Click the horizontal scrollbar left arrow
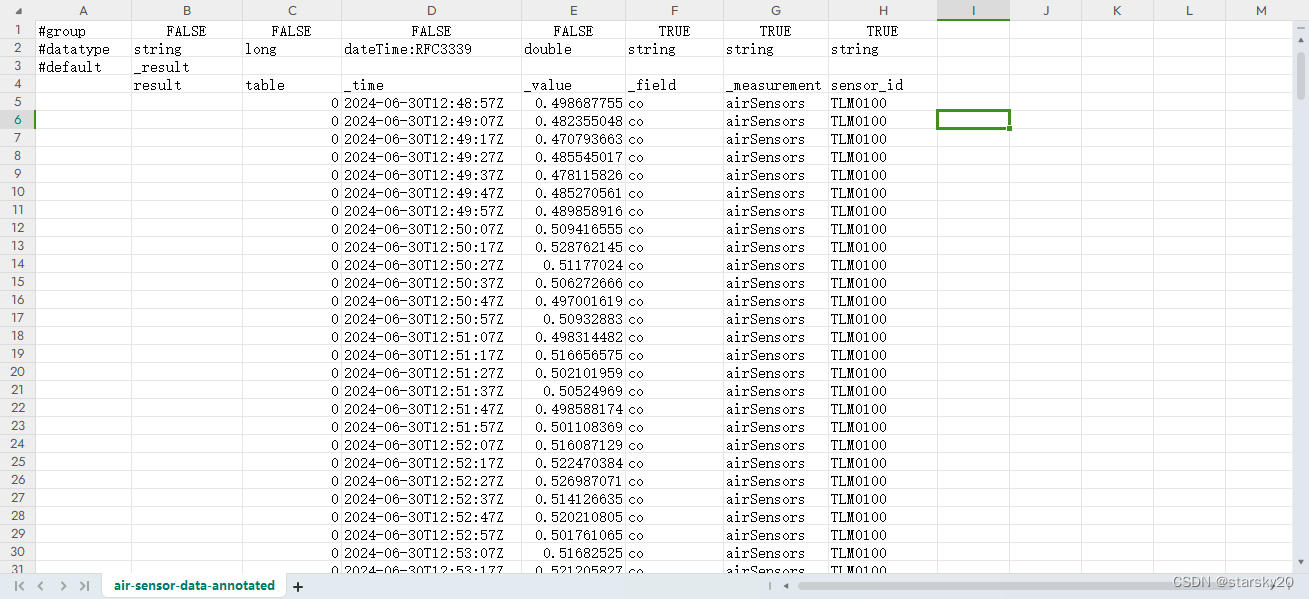 (786, 585)
